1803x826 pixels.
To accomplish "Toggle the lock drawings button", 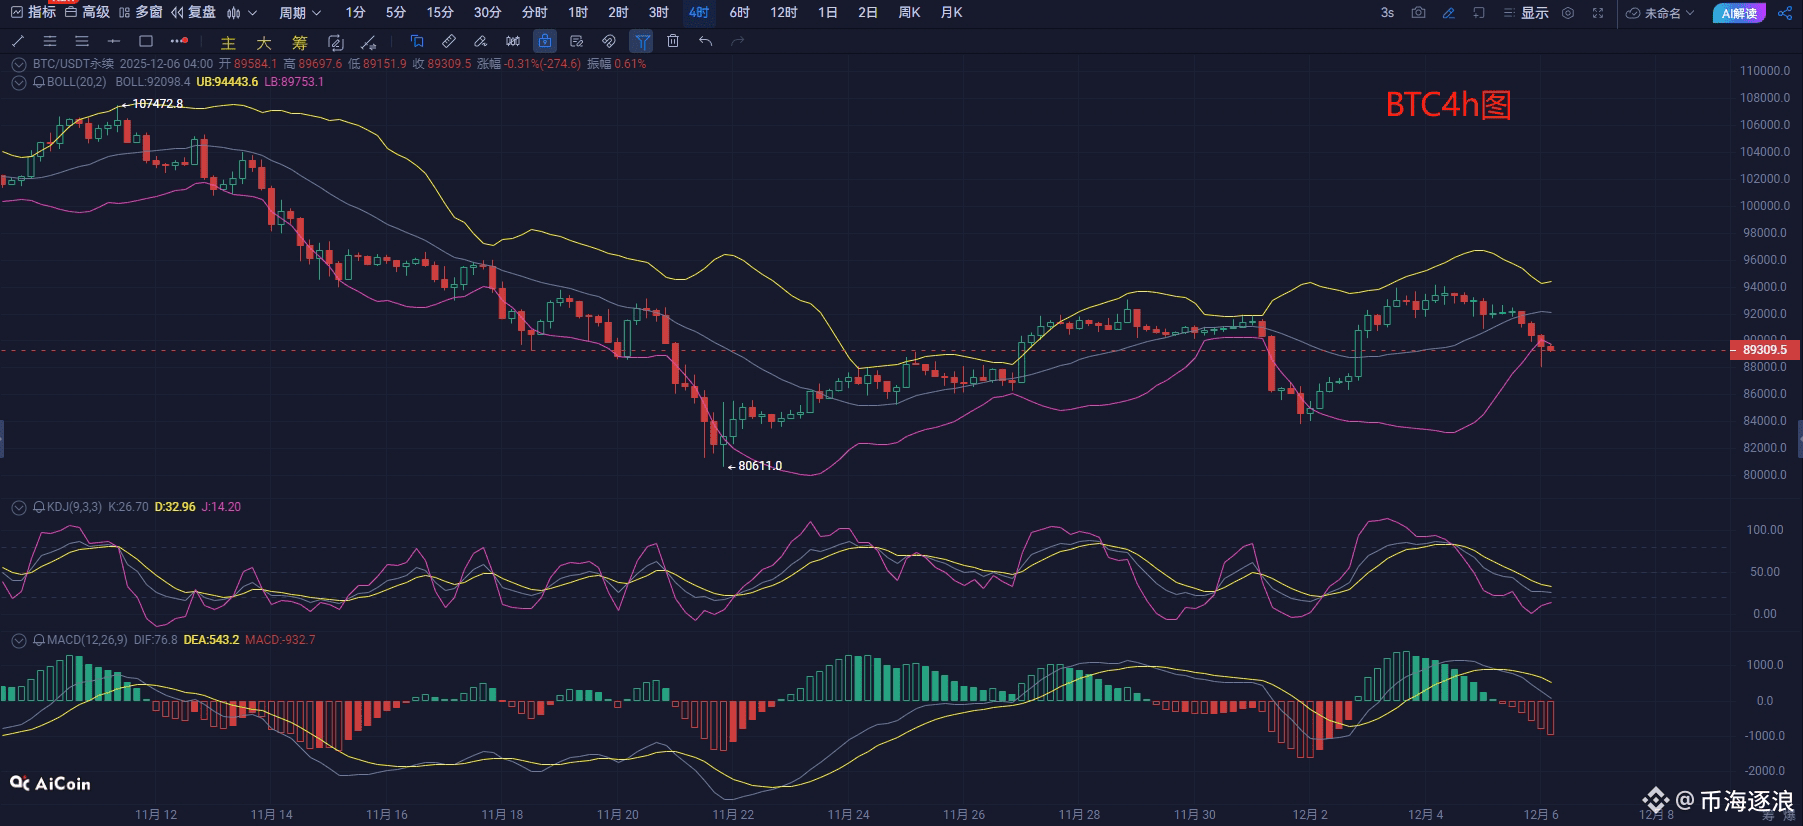I will click(x=544, y=41).
